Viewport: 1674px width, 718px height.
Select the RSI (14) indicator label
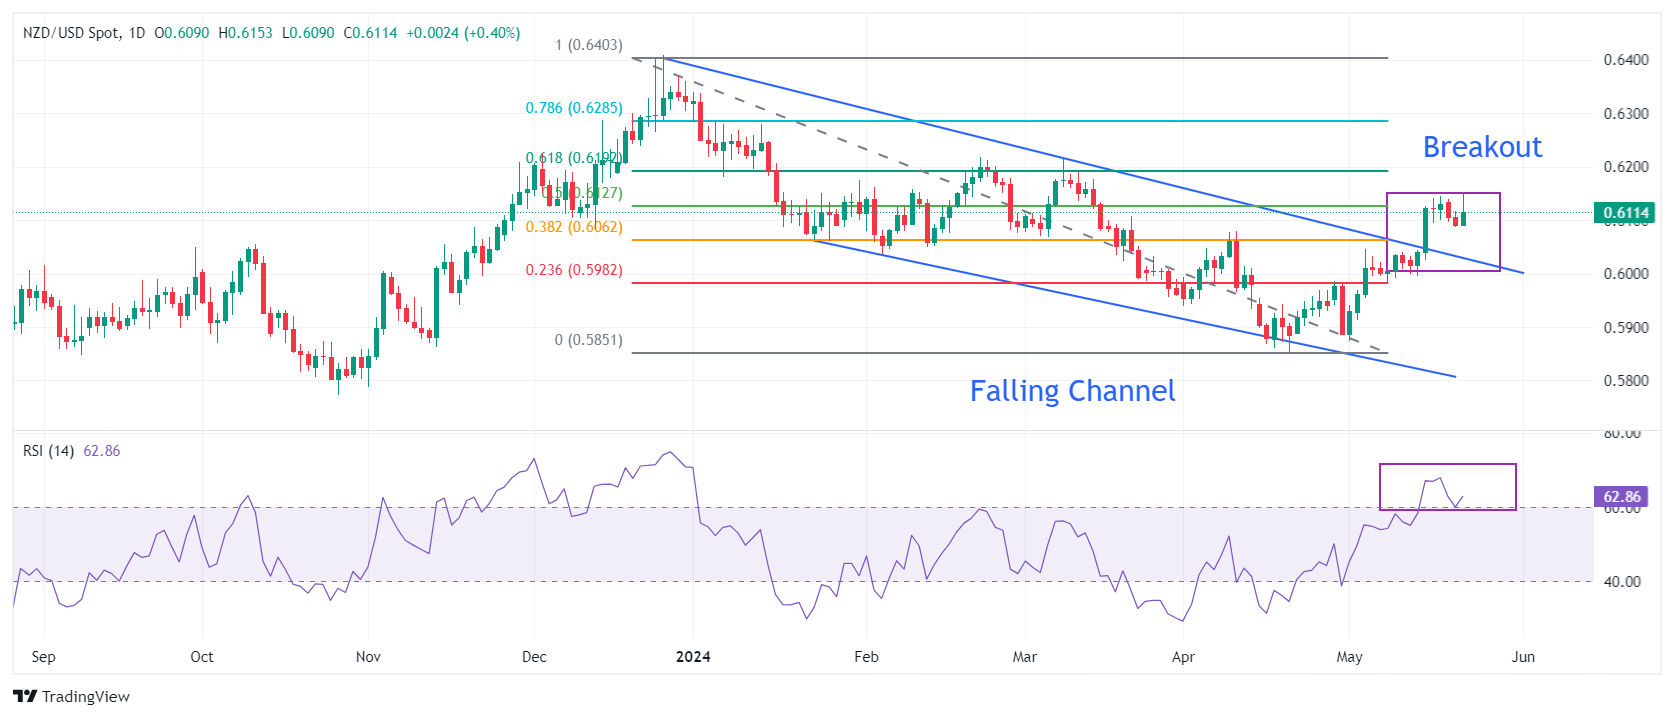tap(48, 451)
